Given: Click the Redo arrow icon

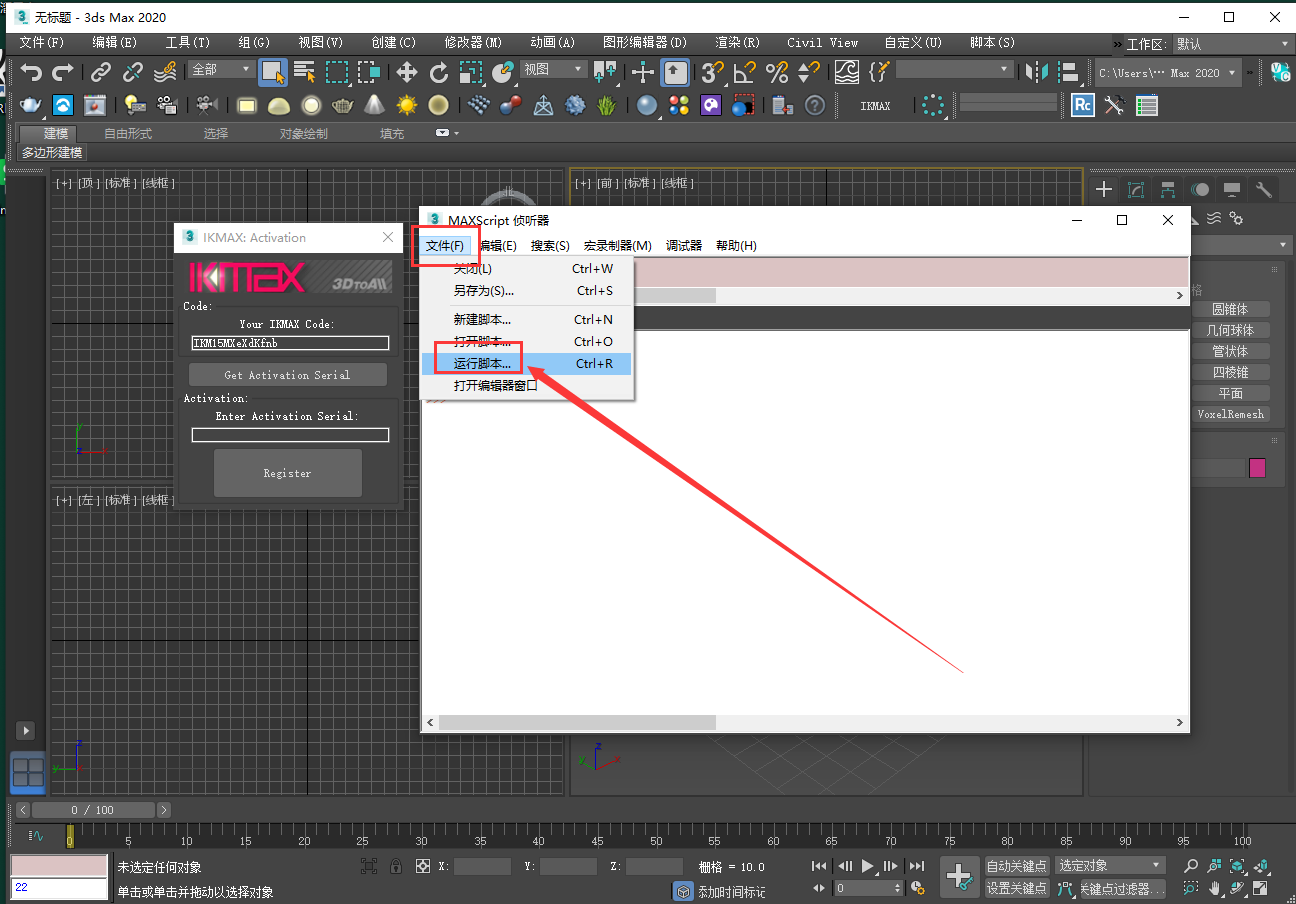Looking at the screenshot, I should coord(63,72).
